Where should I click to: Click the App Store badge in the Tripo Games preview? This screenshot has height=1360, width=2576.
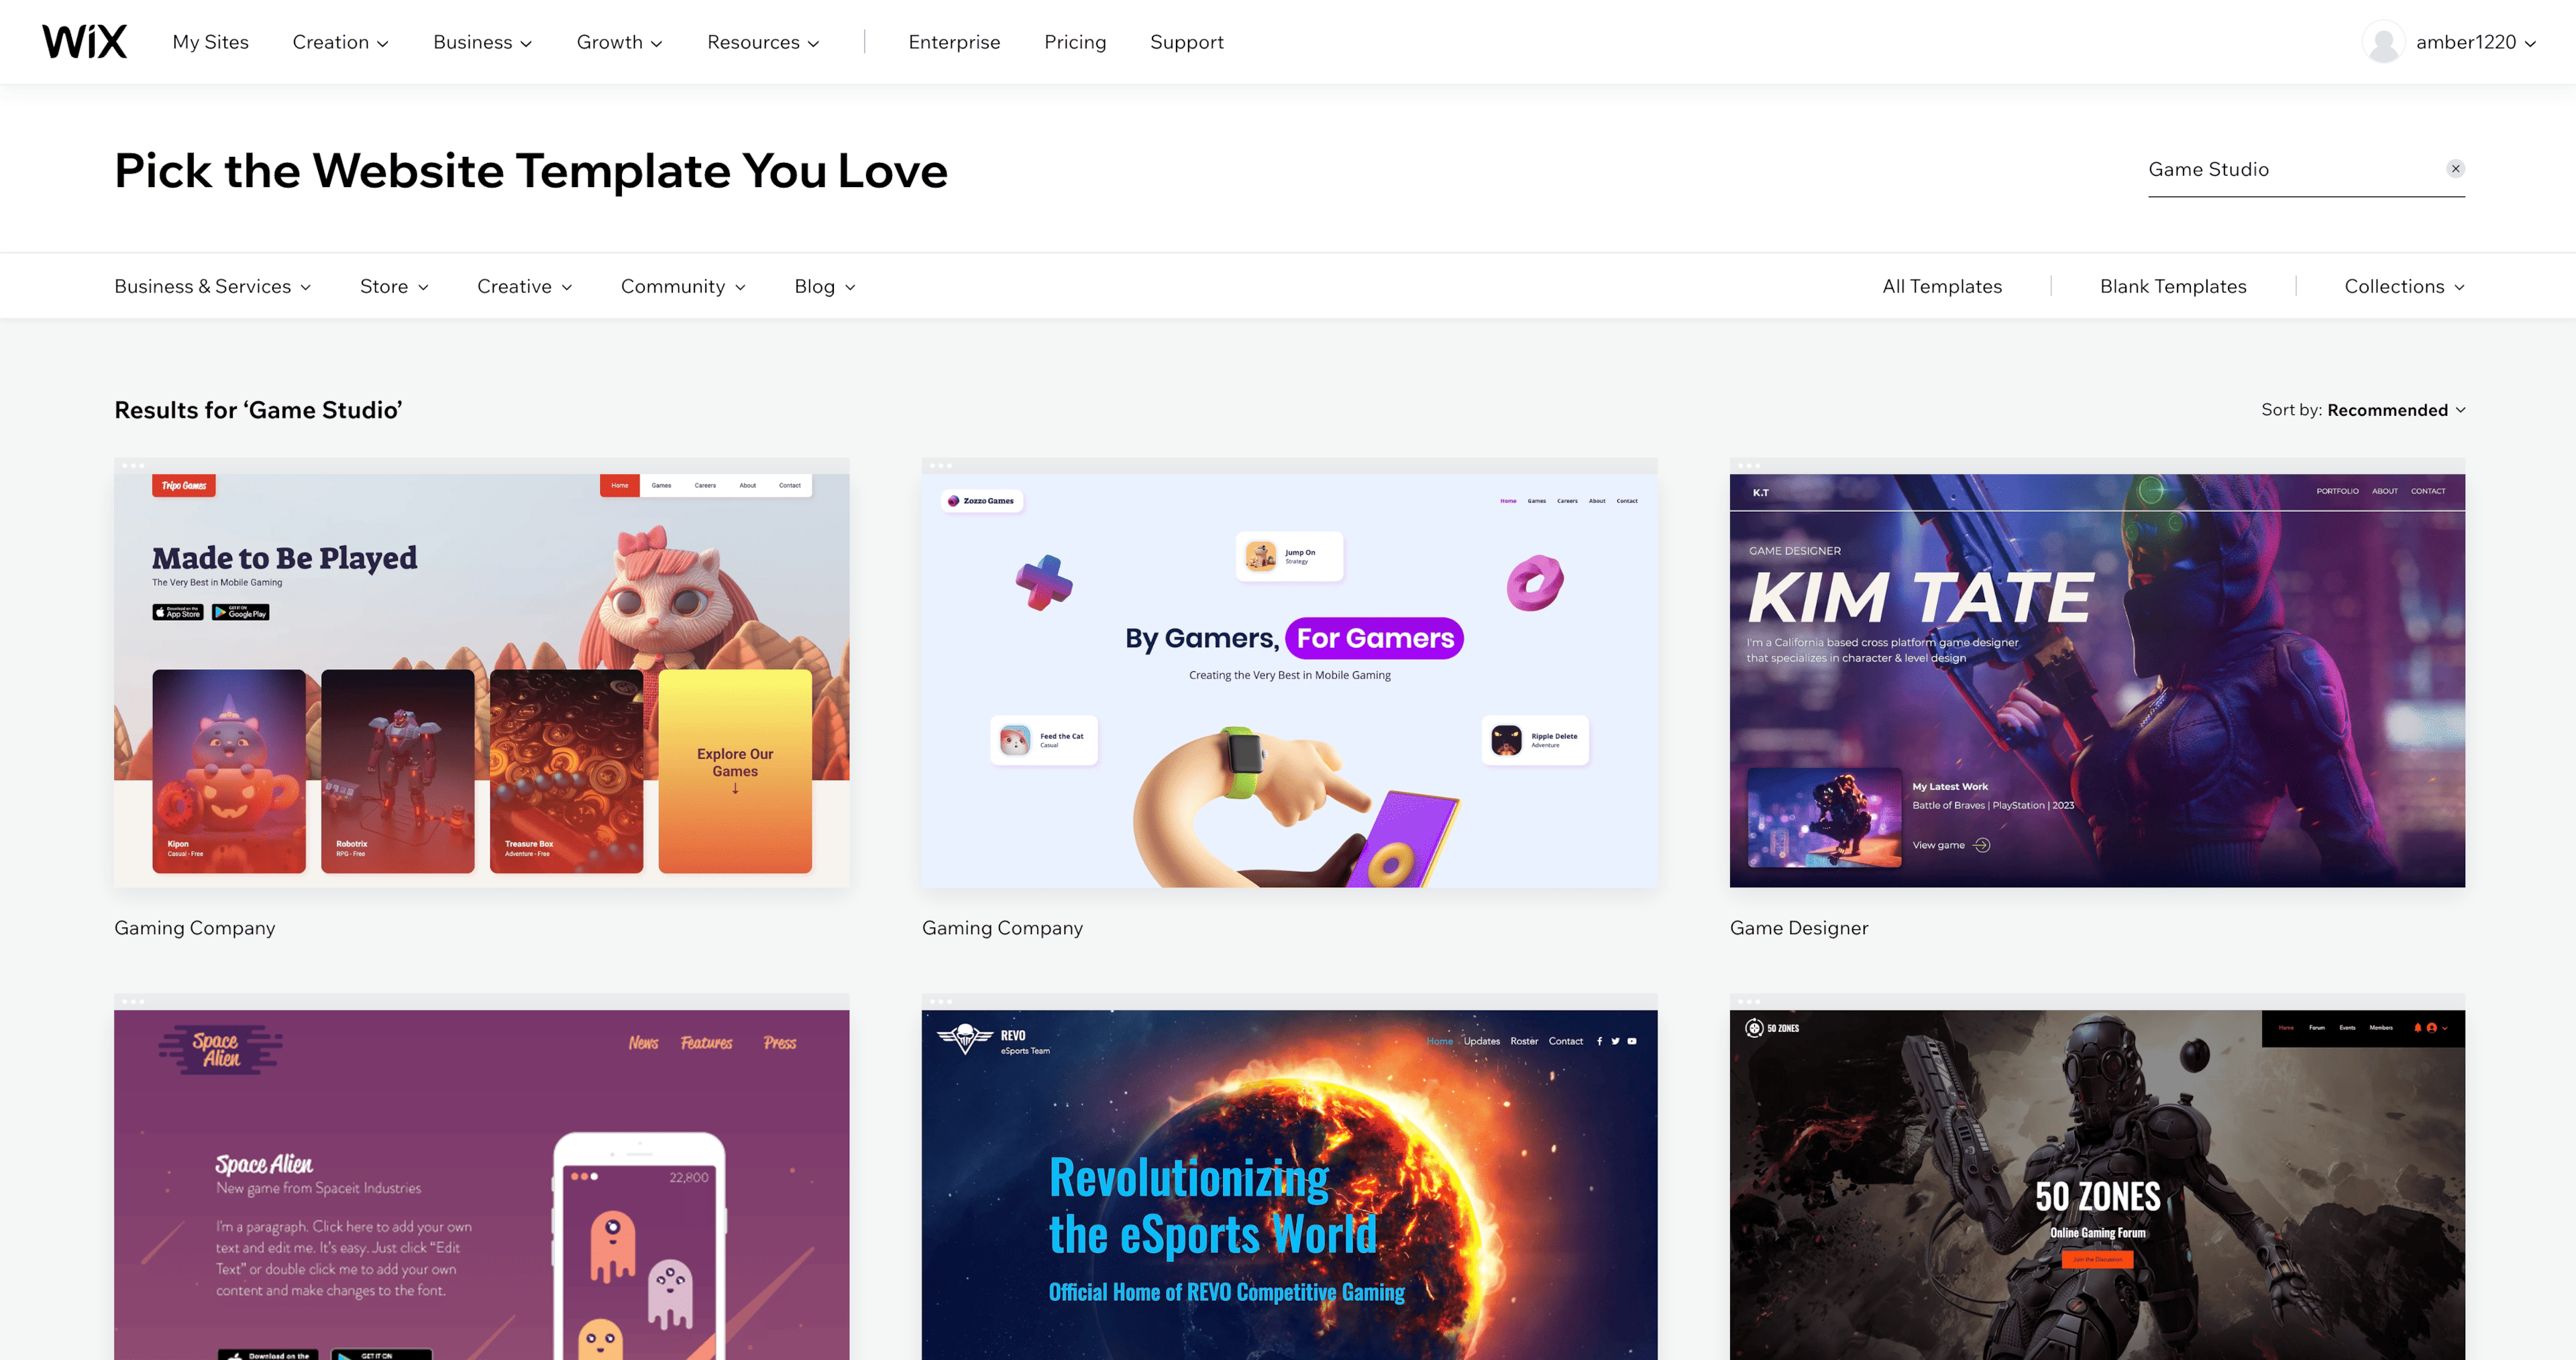pyautogui.click(x=178, y=612)
